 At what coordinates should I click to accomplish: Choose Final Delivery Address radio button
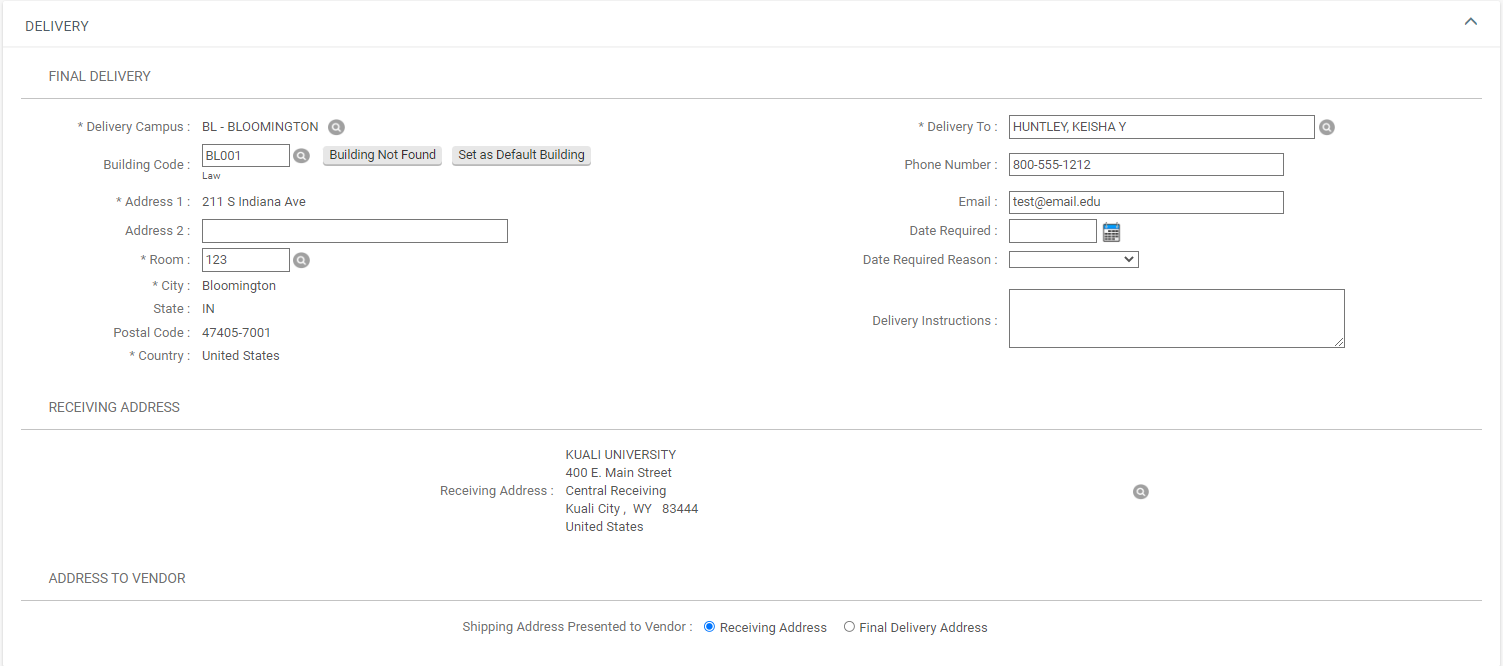[849, 627]
